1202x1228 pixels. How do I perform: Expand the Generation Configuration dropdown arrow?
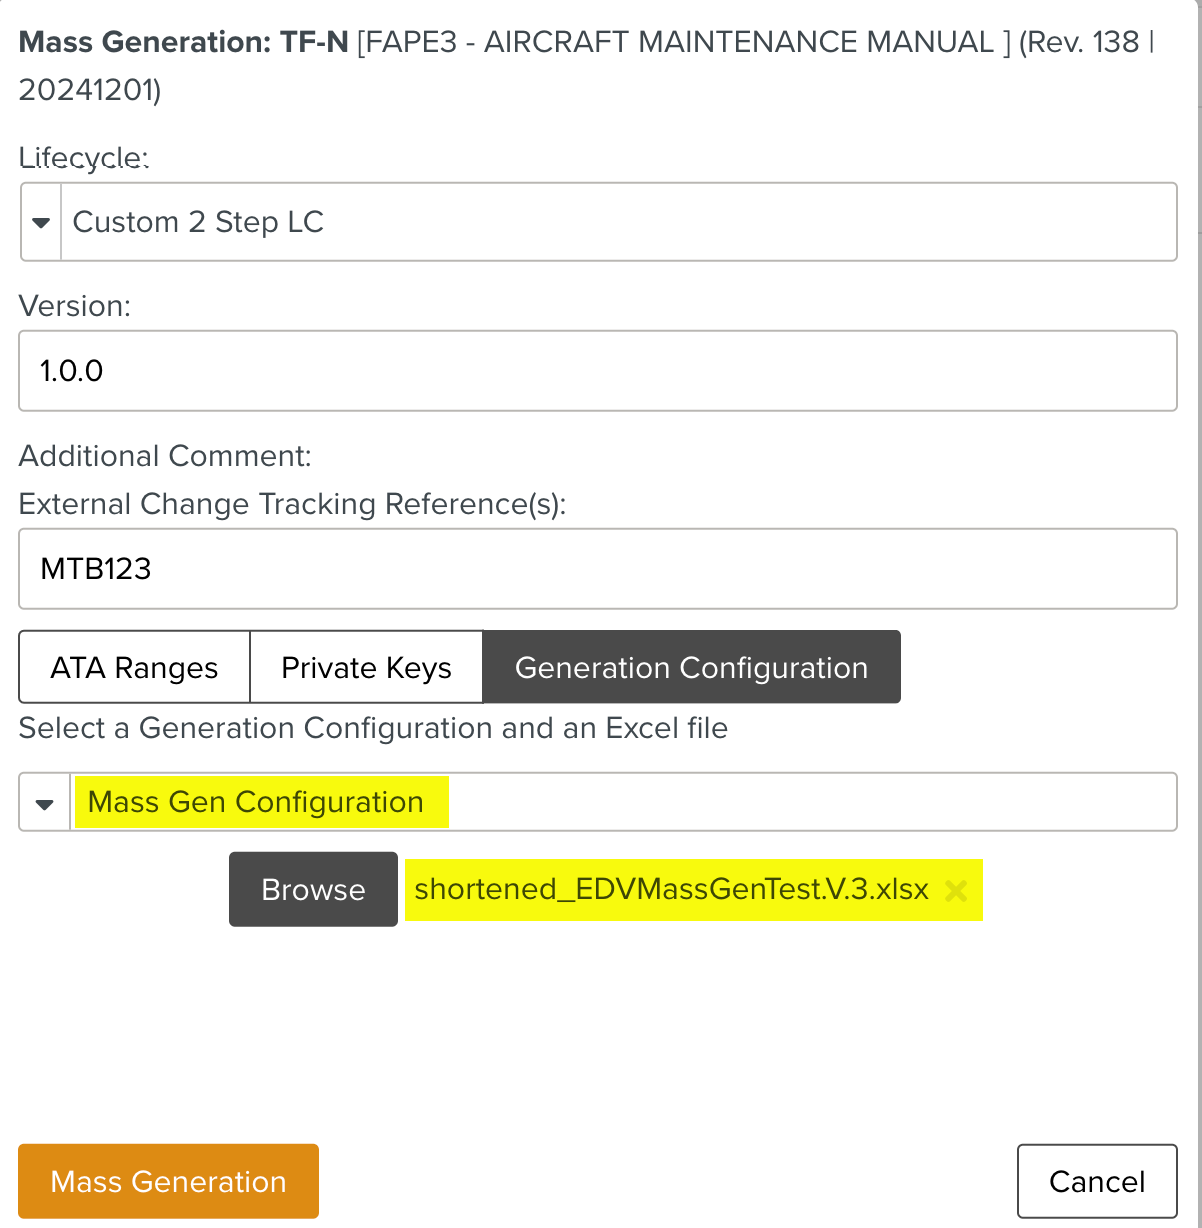point(44,802)
